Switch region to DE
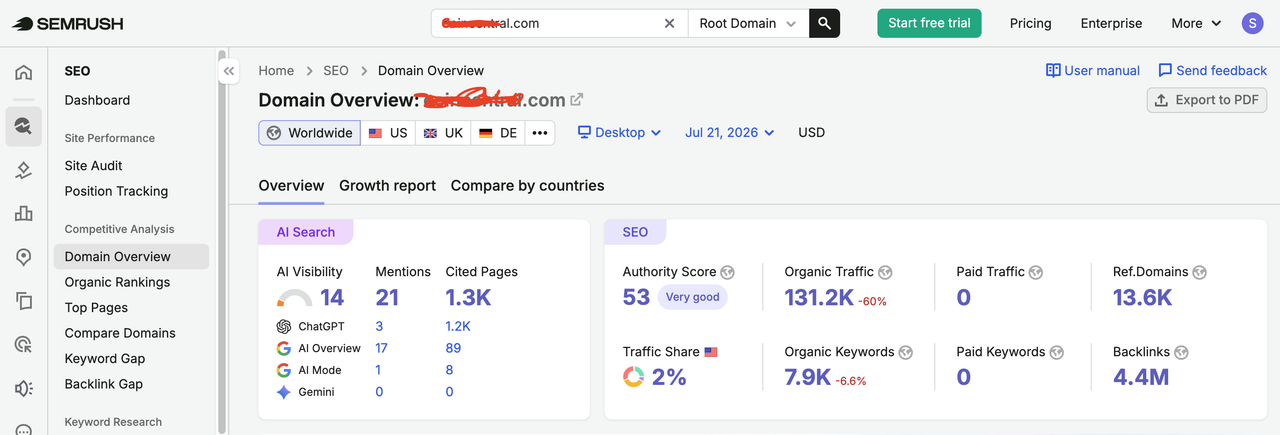 (498, 133)
